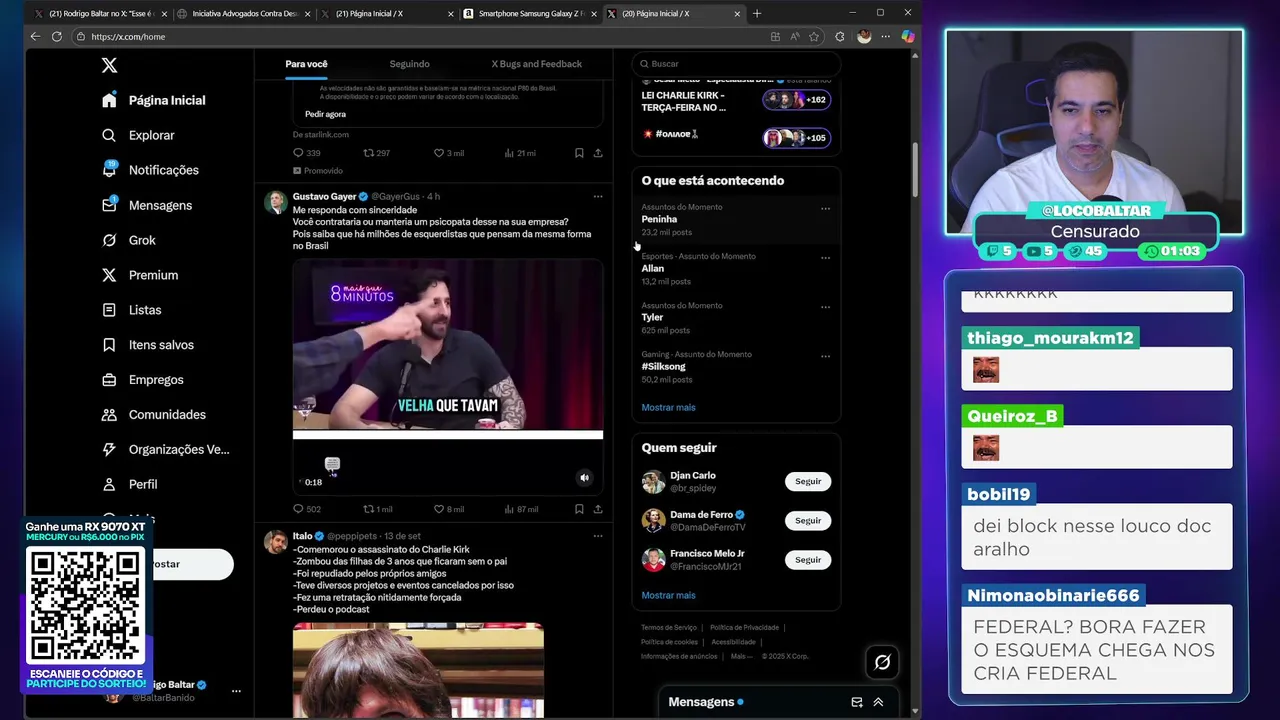Open more options on Gustavo Gayer's post

[x=598, y=197]
